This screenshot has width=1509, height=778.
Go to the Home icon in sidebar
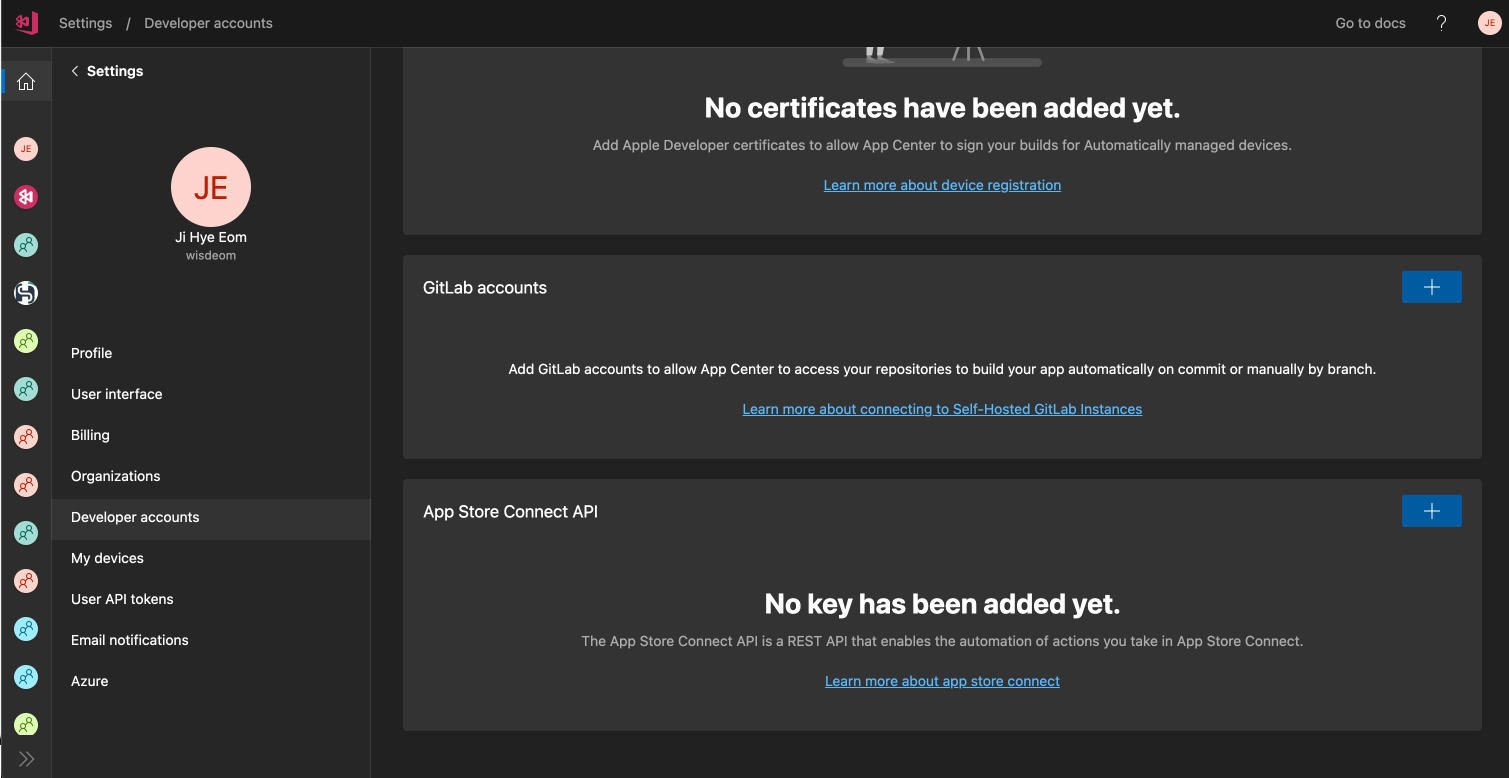pos(26,82)
